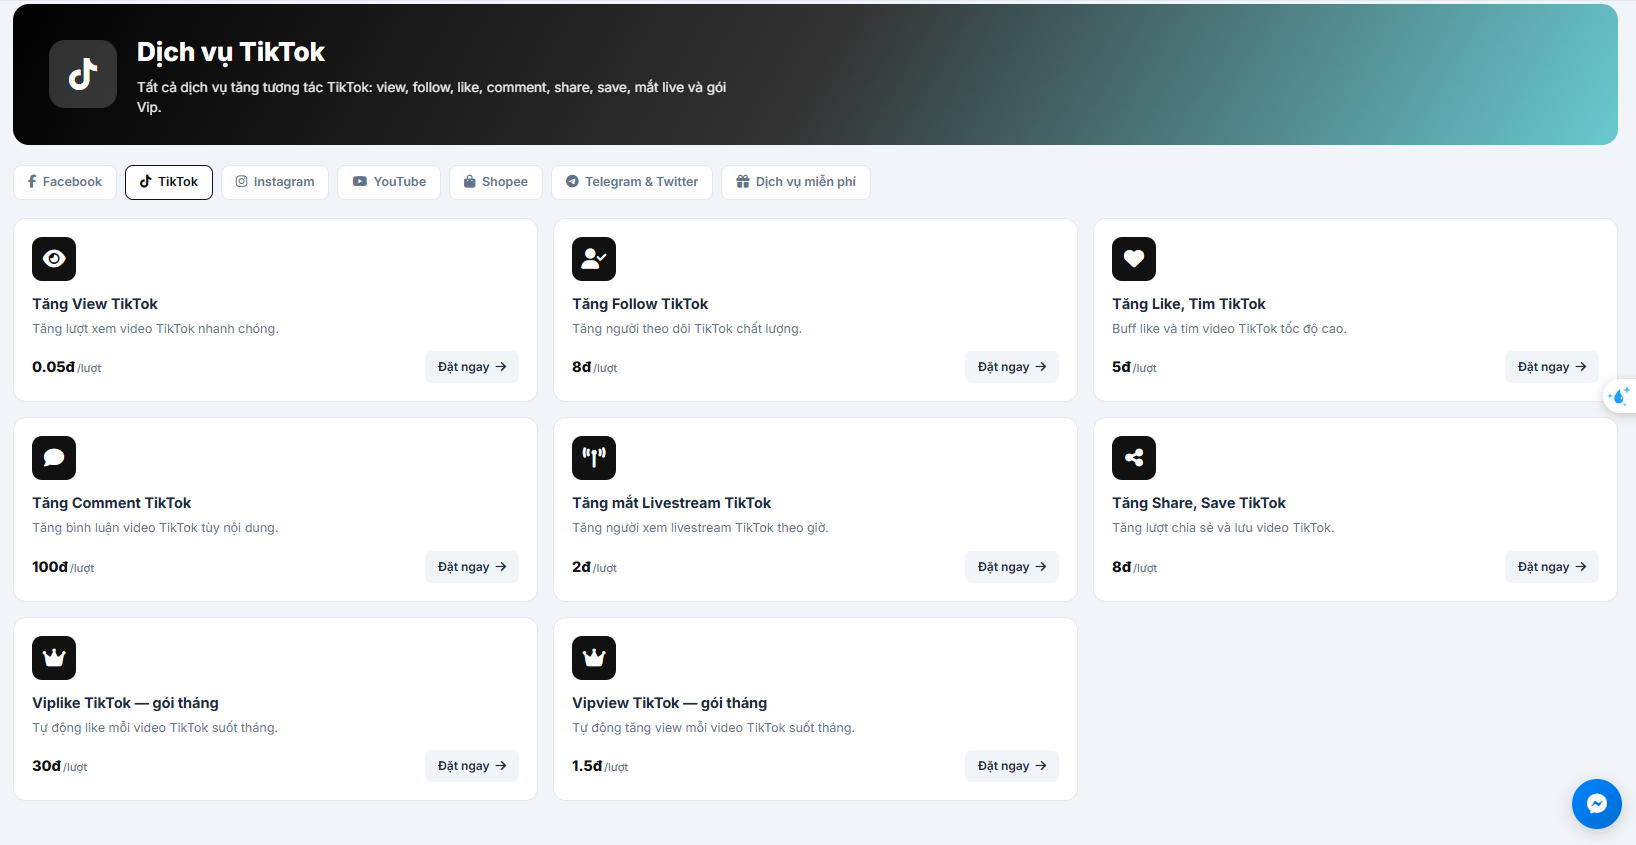This screenshot has height=845, width=1636.
Task: Open the Telegram & Twitter tab
Action: (x=632, y=182)
